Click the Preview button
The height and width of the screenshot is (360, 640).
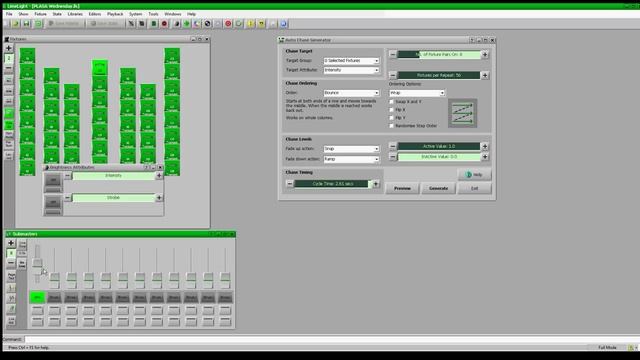click(x=402, y=188)
